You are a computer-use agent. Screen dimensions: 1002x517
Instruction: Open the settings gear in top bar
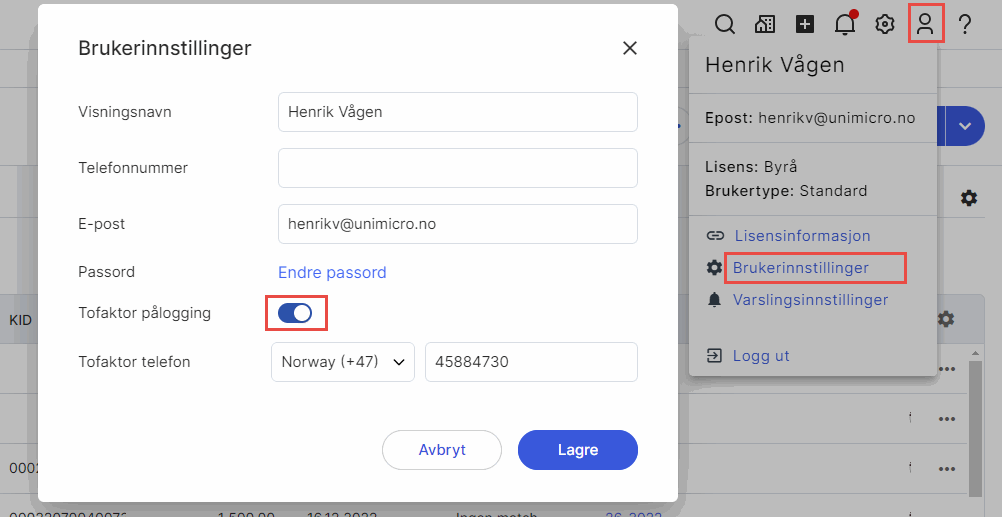coord(885,25)
